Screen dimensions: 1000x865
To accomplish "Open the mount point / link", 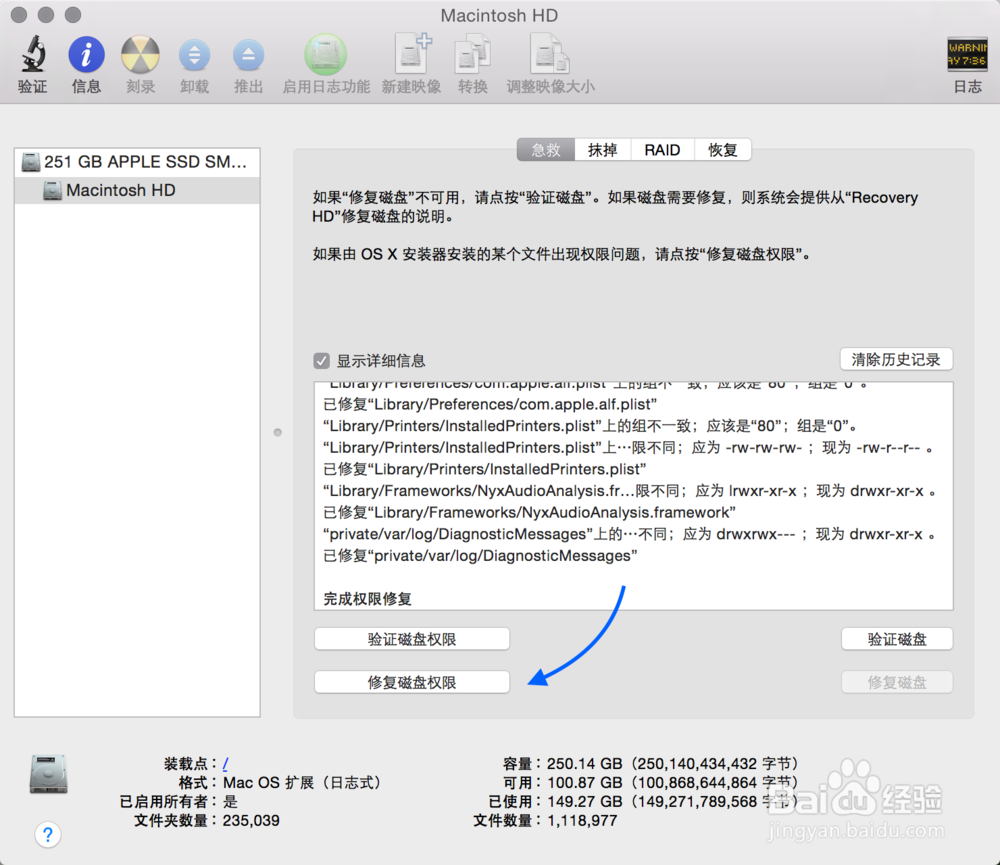I will [225, 763].
